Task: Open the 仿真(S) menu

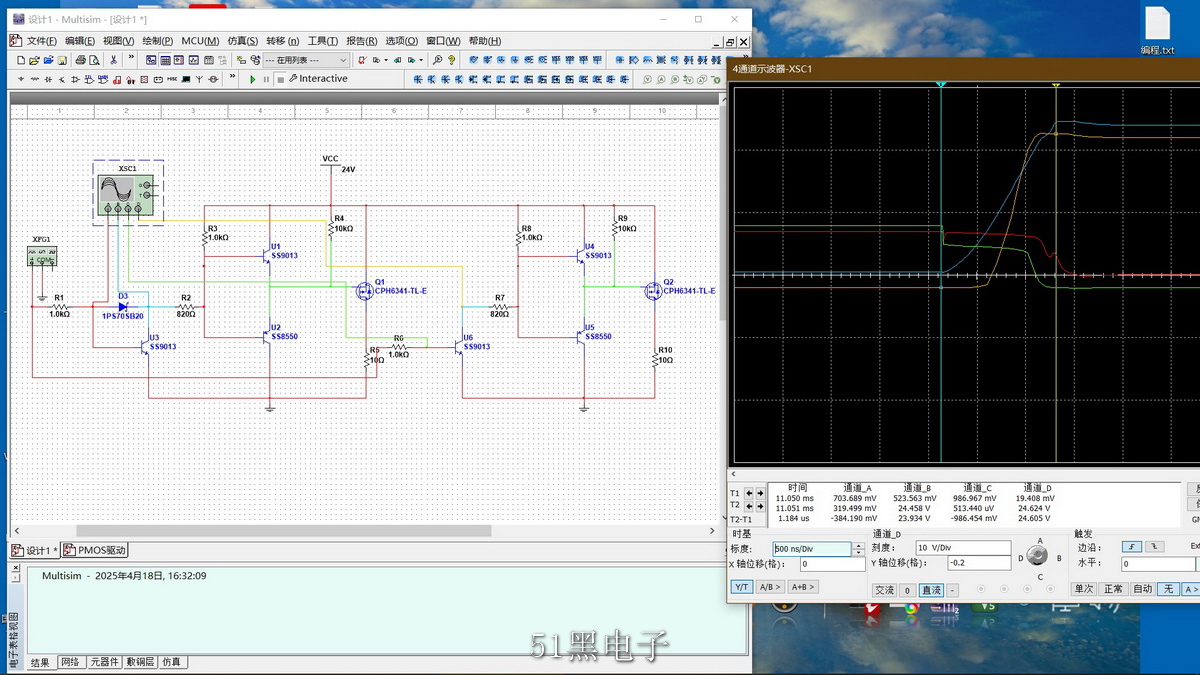Action: click(x=243, y=41)
